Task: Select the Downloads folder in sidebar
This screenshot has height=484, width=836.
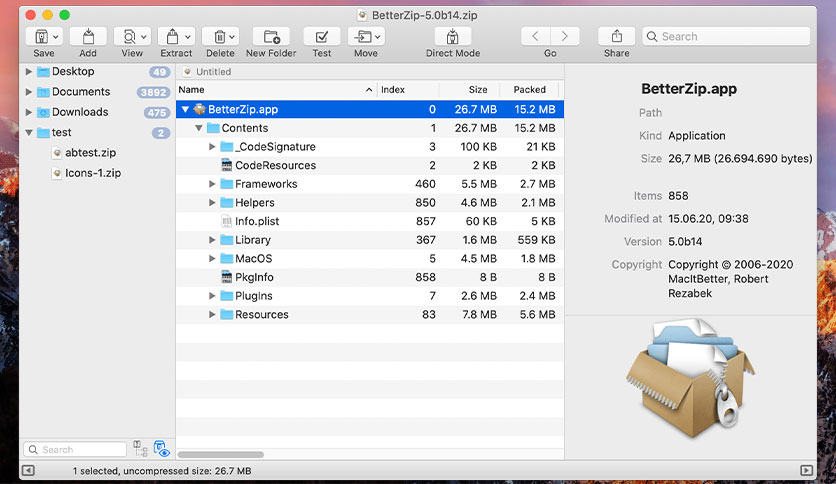Action: [80, 112]
